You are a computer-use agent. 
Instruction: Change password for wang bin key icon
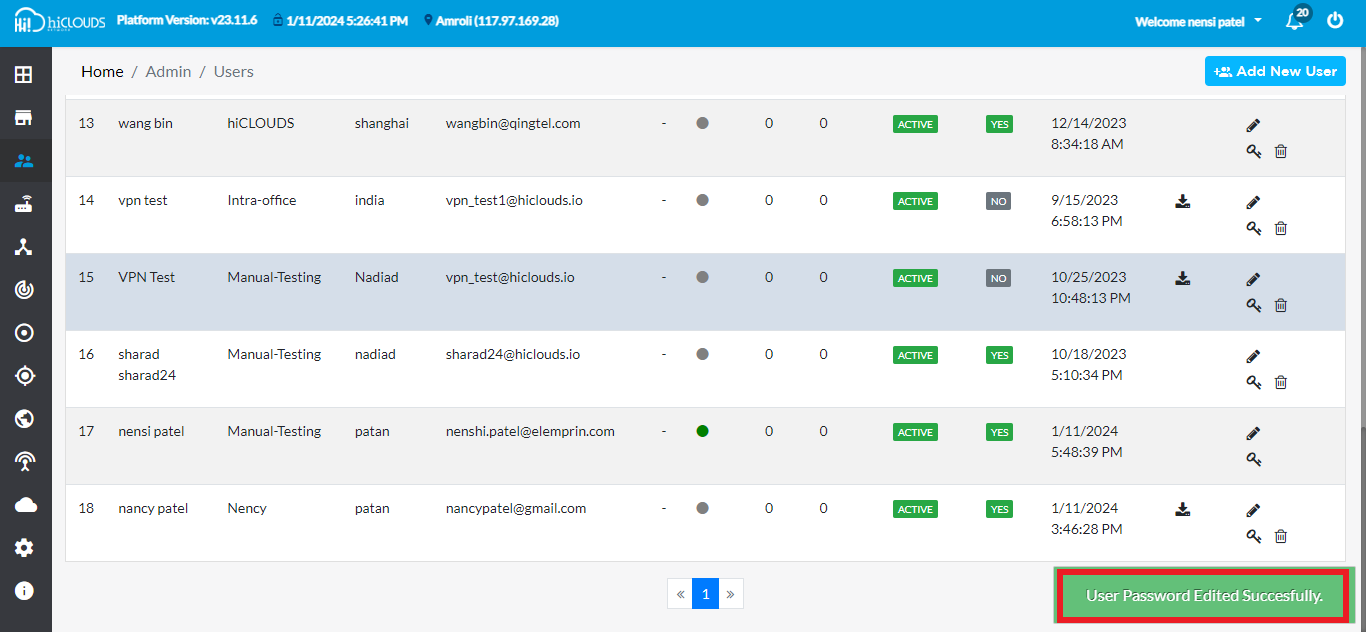click(x=1253, y=151)
